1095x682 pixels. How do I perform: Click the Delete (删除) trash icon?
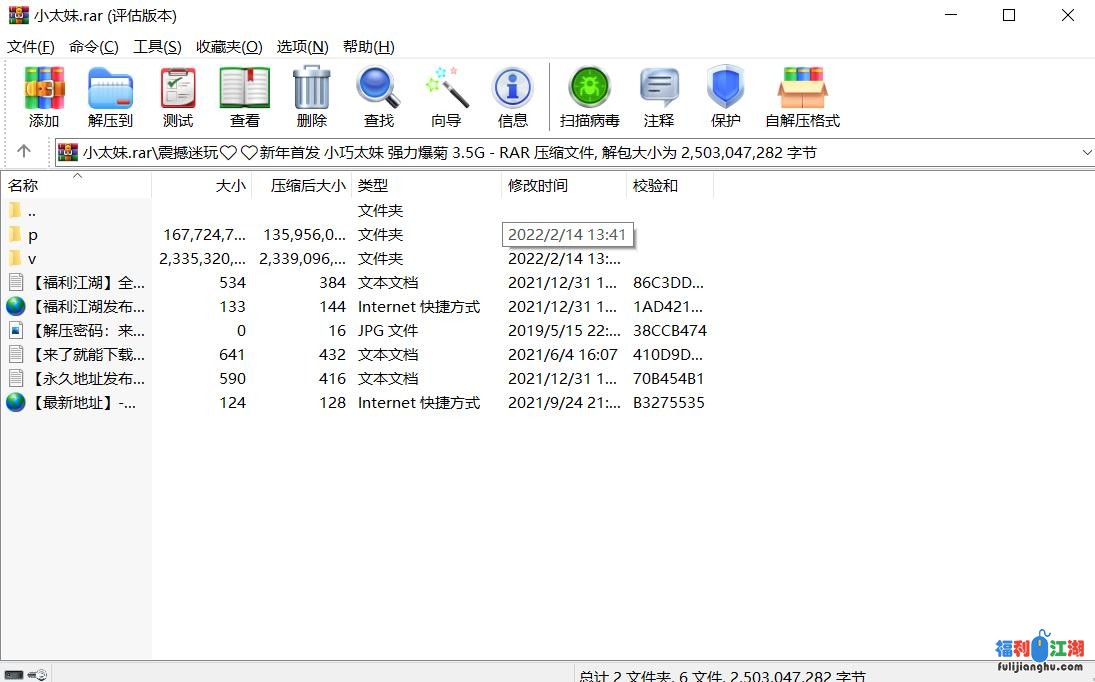pos(311,97)
